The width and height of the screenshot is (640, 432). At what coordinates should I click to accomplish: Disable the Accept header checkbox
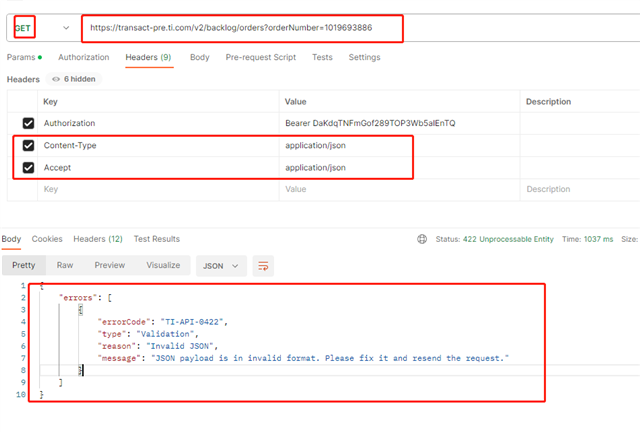click(28, 167)
